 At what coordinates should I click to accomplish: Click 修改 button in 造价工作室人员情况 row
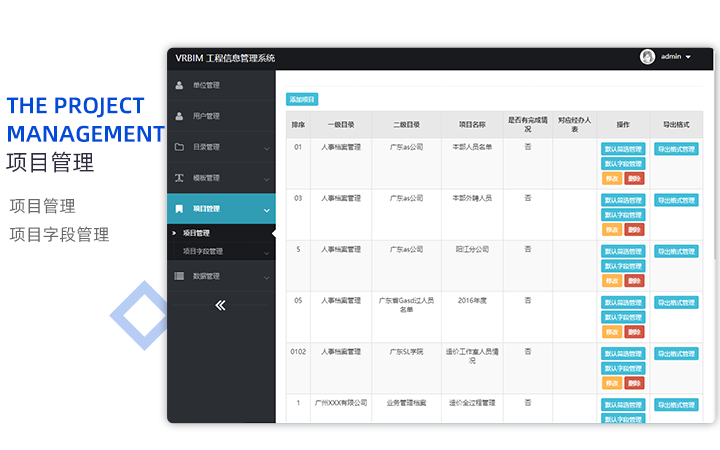[612, 383]
